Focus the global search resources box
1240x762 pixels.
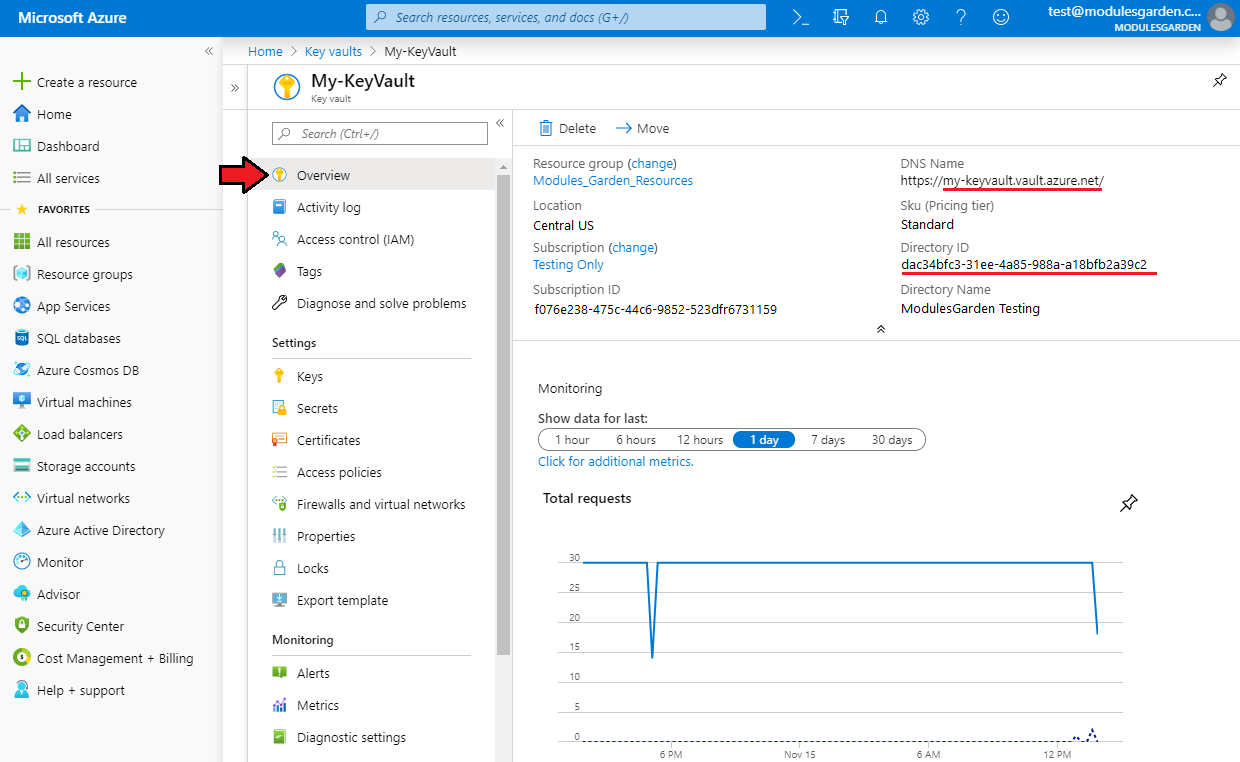click(x=566, y=17)
